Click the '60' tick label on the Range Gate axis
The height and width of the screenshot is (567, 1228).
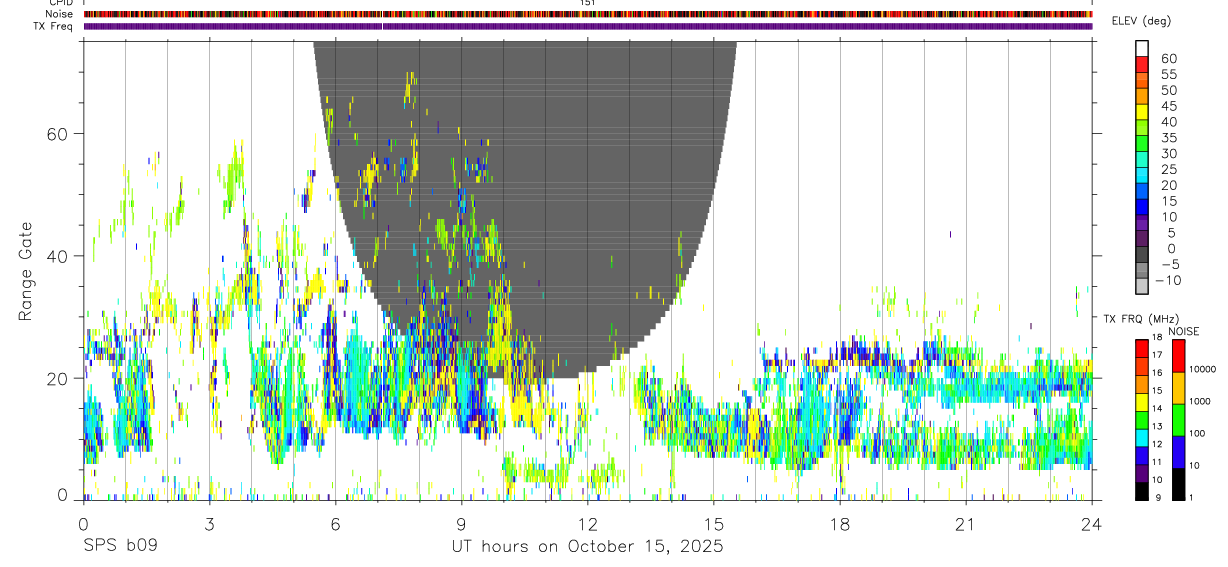57,133
